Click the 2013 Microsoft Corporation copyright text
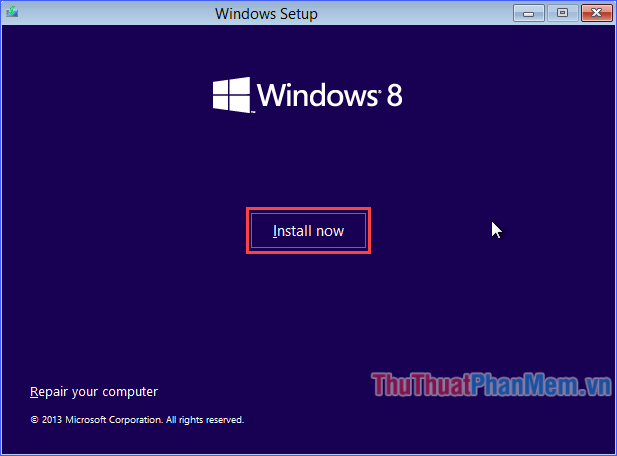 tap(137, 420)
